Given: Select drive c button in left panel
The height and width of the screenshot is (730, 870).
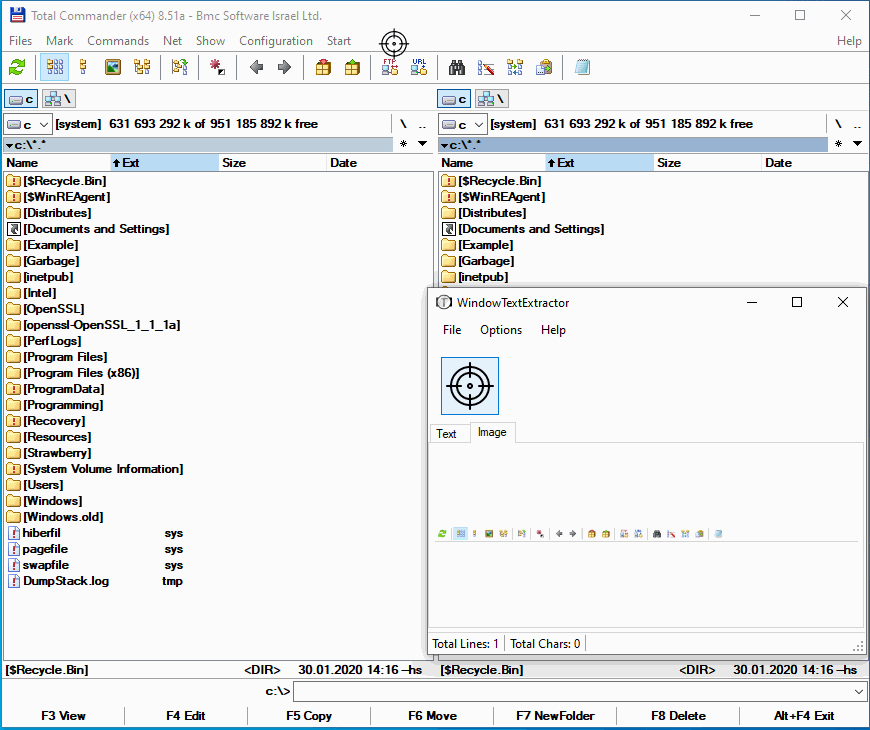Looking at the screenshot, I should coord(21,99).
